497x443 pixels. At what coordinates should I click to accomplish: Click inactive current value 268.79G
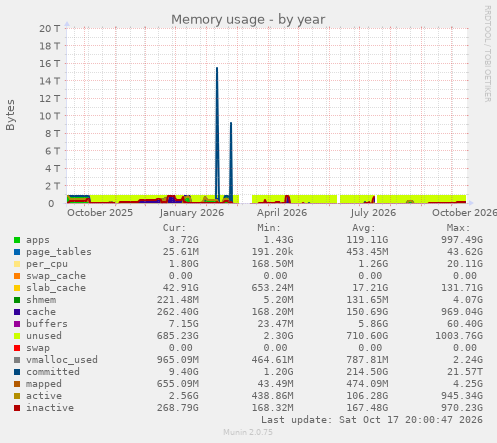coord(178,408)
